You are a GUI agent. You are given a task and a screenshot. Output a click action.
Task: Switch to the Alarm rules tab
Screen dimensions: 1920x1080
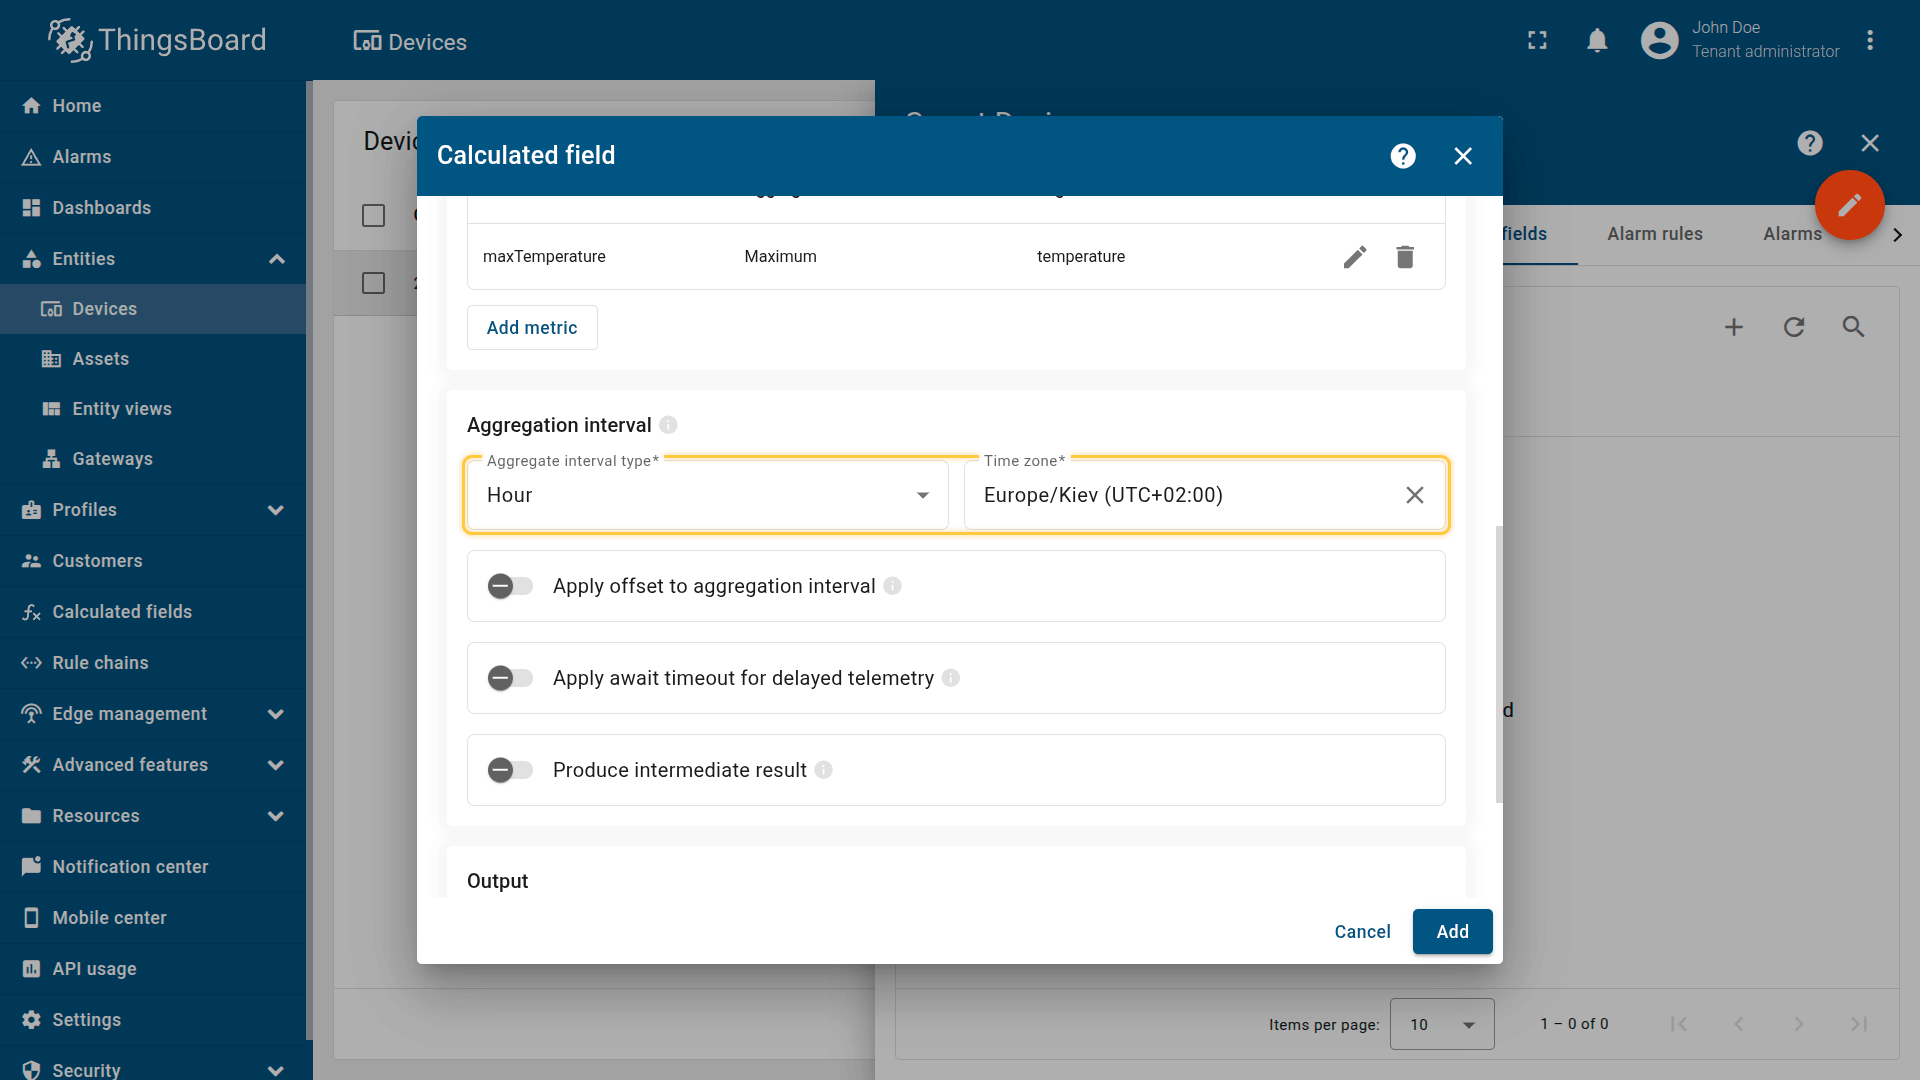1654,234
